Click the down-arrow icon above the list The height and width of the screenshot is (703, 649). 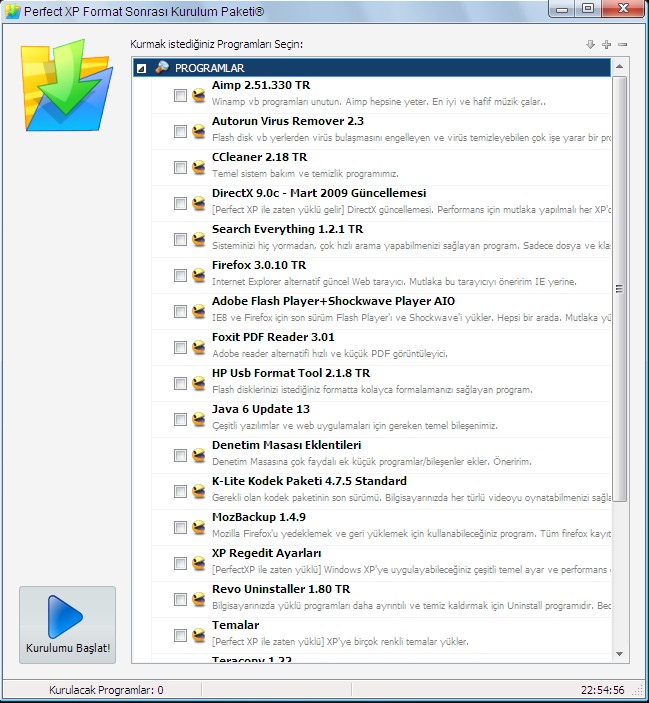point(590,44)
